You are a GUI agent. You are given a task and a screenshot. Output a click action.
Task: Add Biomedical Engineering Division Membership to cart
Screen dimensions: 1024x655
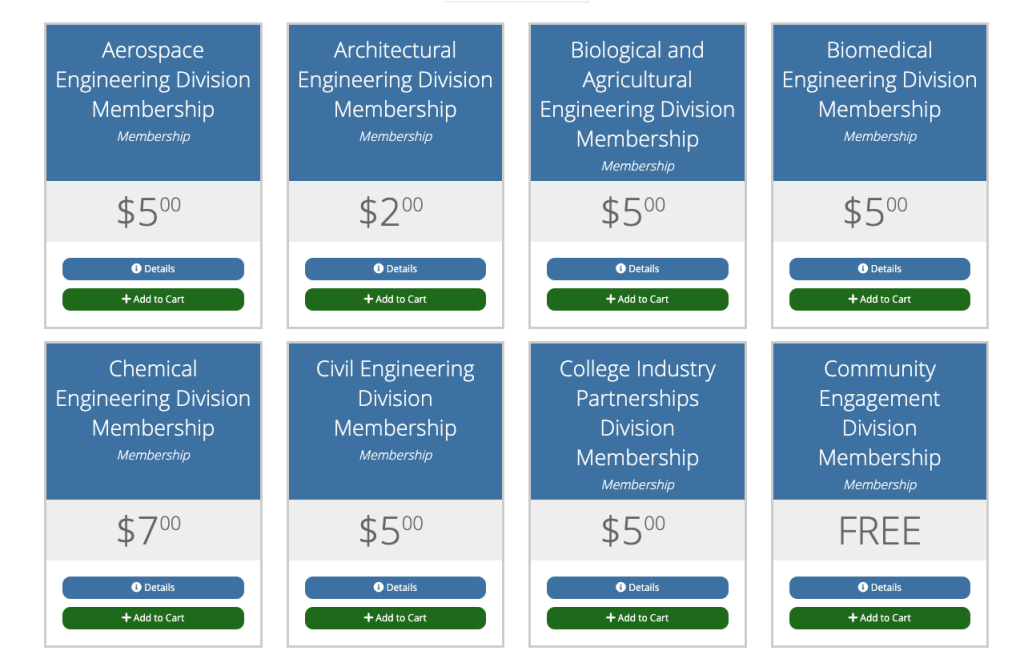point(880,299)
